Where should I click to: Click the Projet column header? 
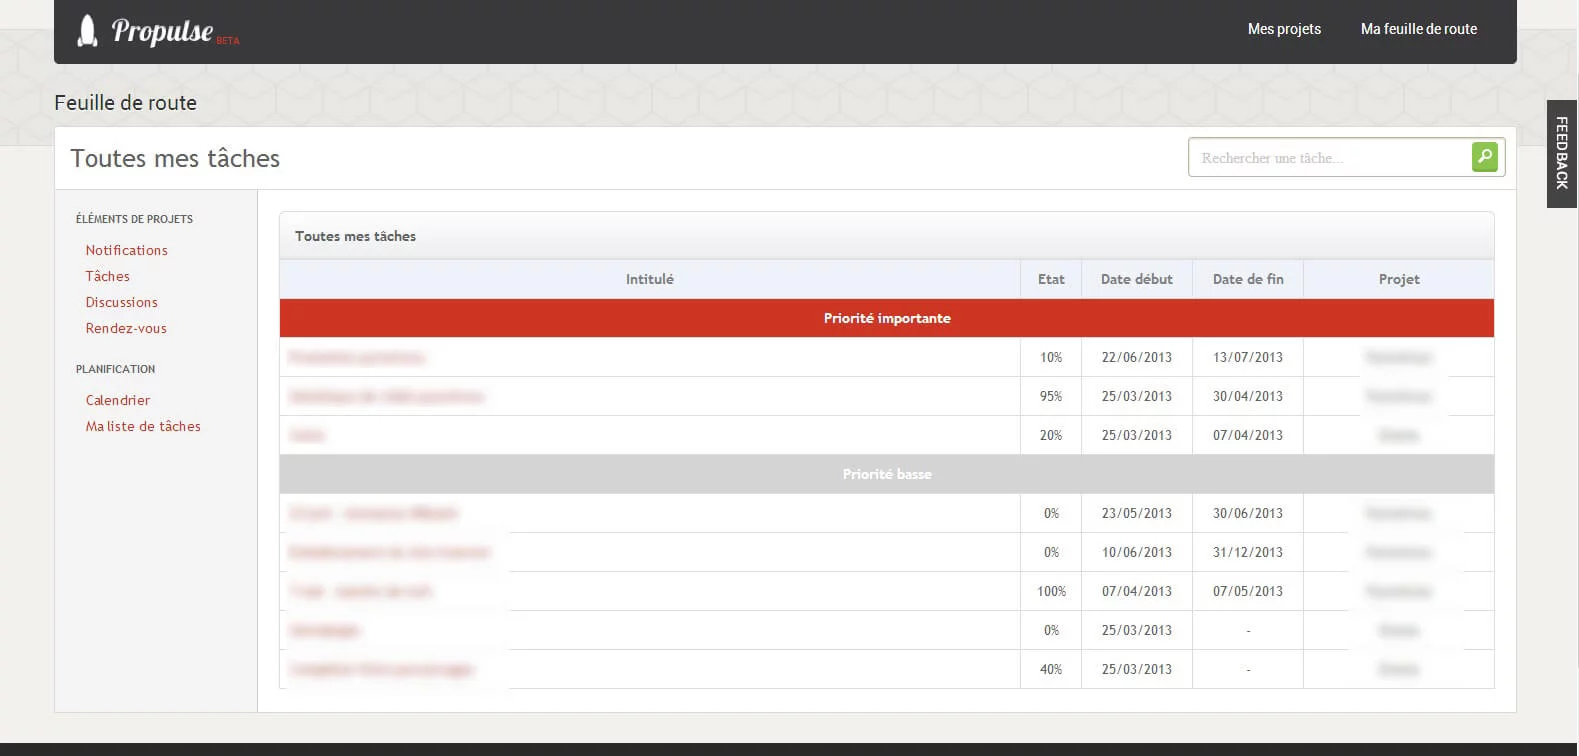coord(1399,279)
